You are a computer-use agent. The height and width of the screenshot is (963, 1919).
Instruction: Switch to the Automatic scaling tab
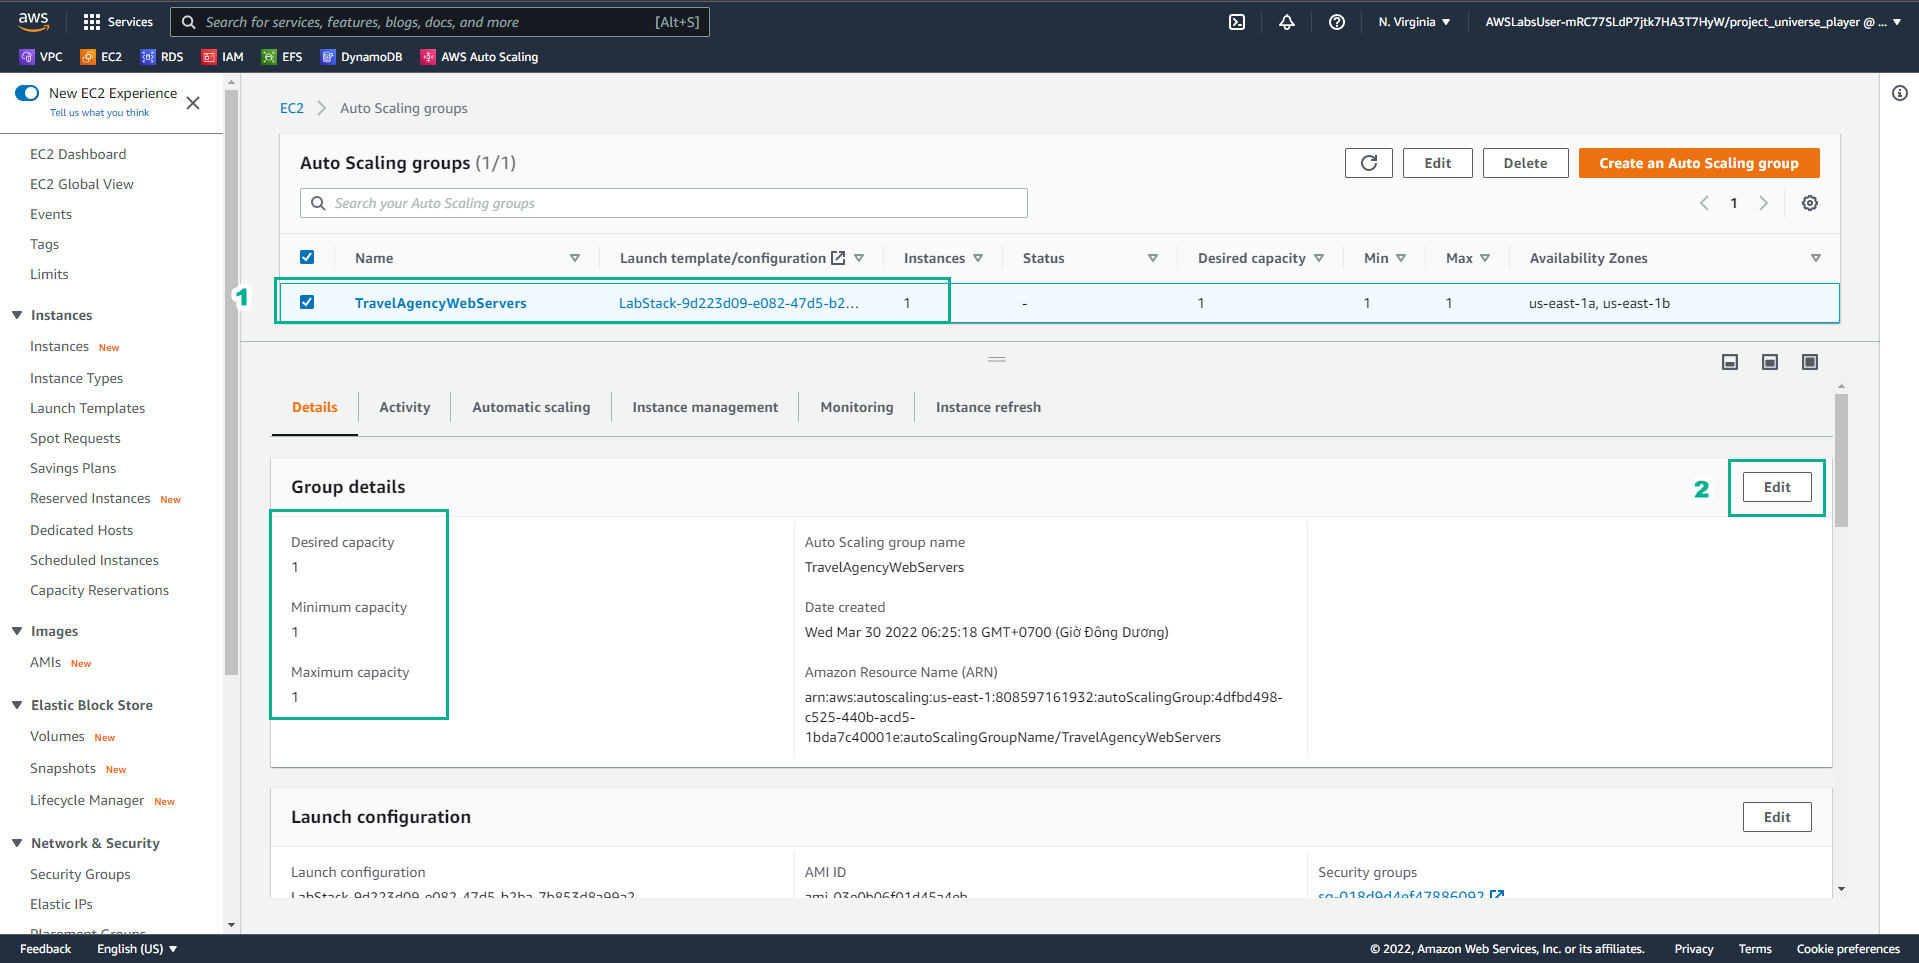[531, 407]
